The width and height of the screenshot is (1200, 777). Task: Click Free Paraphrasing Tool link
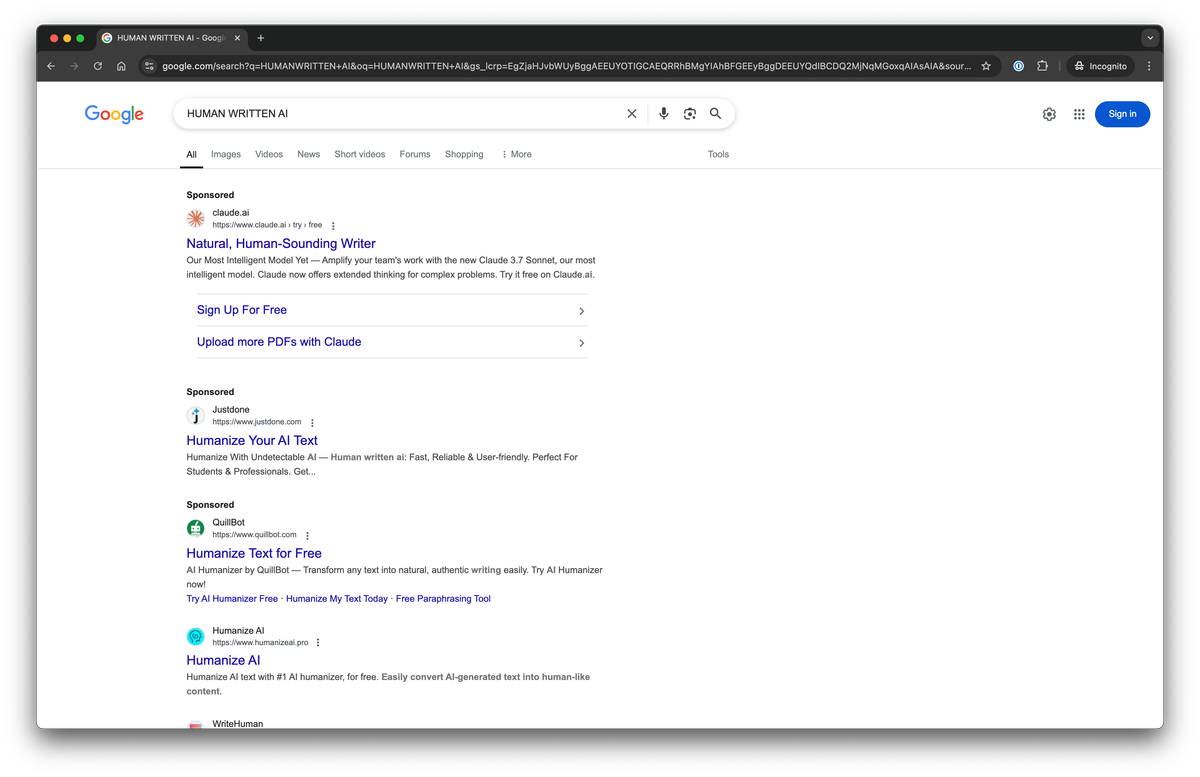(443, 599)
